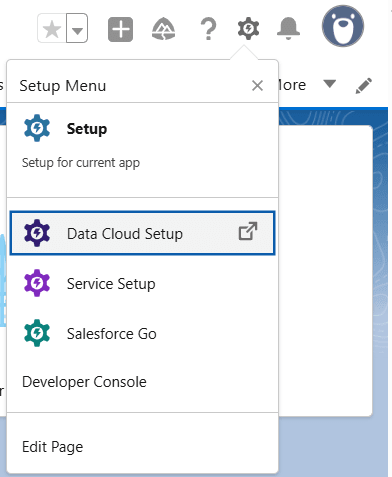Open the favorites list dropdown arrow
The image size is (392, 477).
77,29
